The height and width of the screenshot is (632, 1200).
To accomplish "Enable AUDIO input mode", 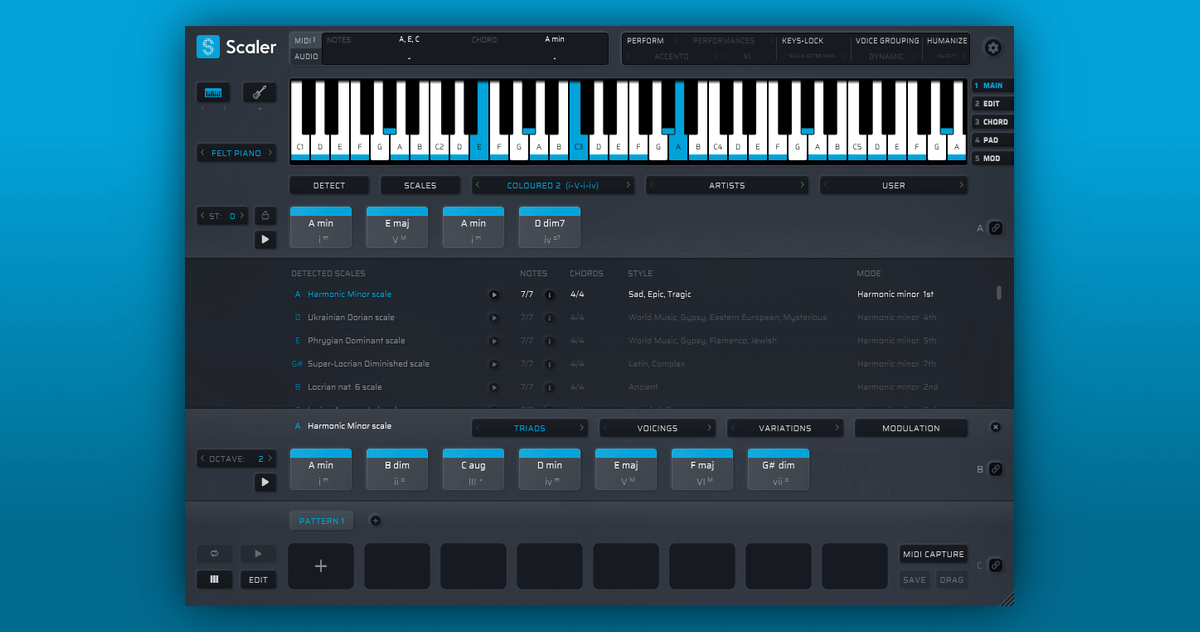I will point(306,57).
